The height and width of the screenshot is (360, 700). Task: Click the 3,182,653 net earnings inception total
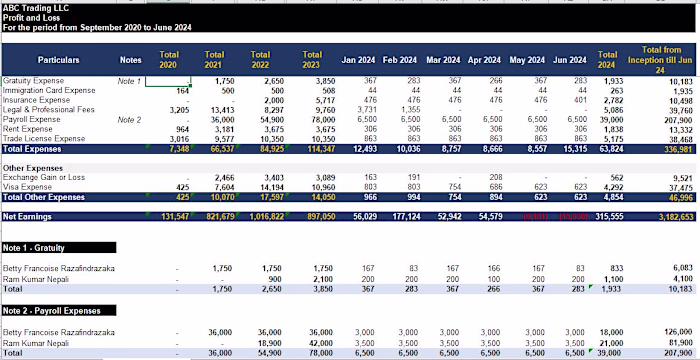(676, 217)
